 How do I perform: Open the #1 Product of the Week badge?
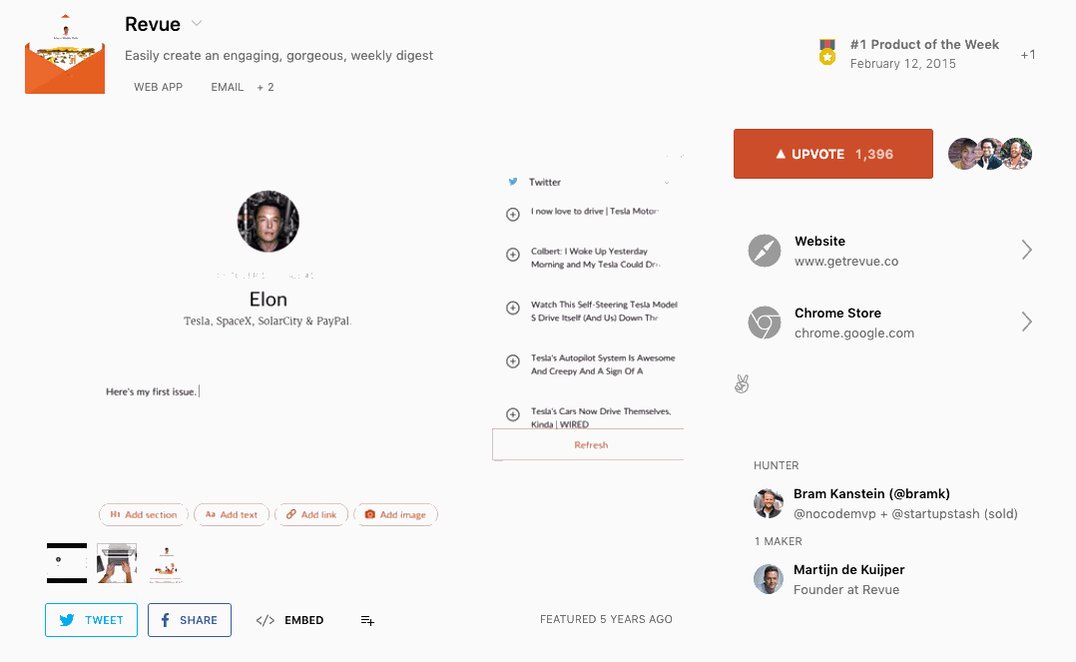coord(924,54)
